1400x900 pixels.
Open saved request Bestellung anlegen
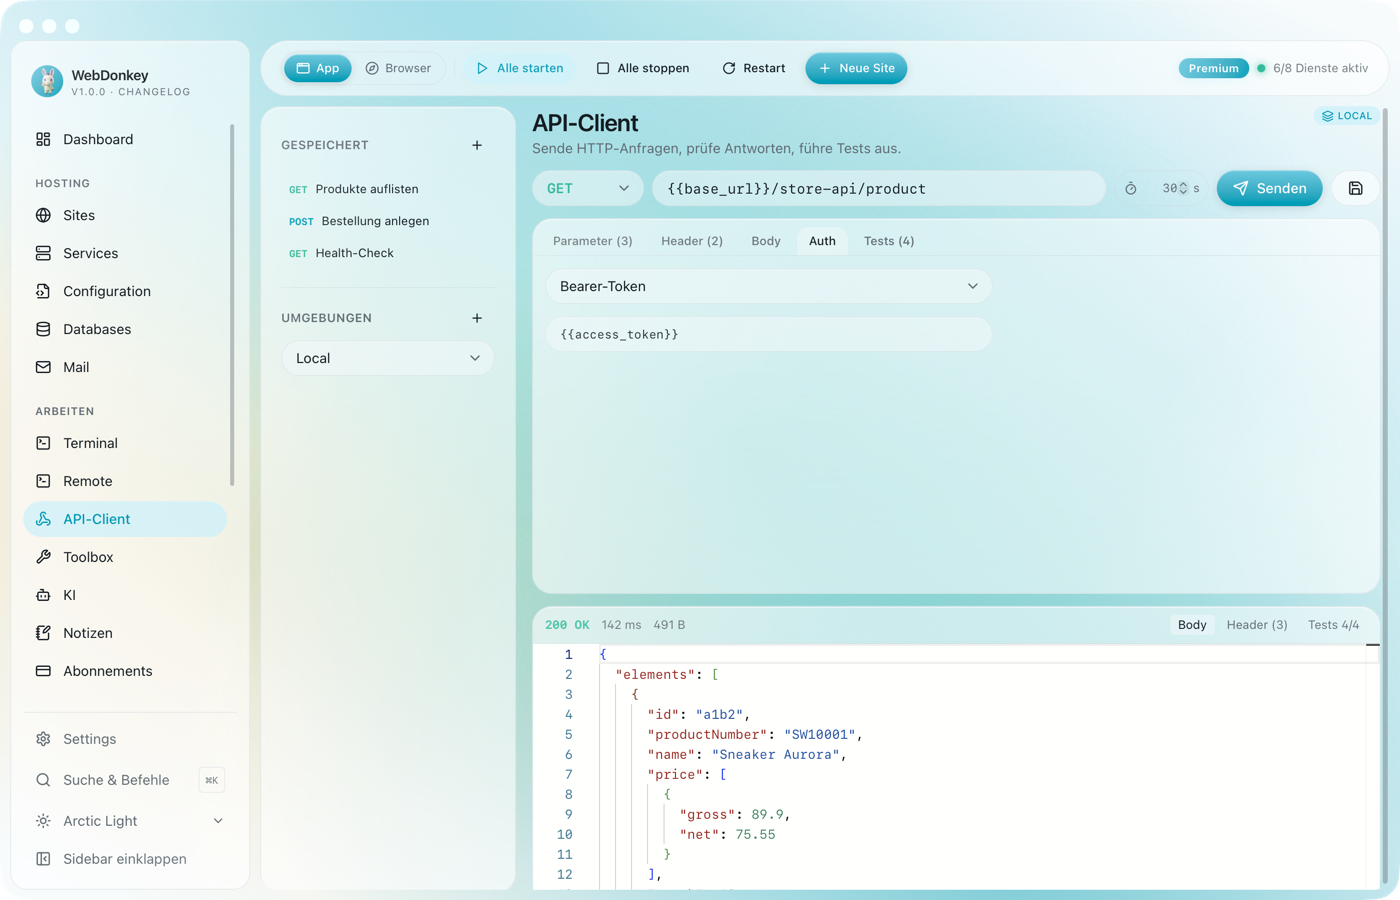[x=388, y=221]
